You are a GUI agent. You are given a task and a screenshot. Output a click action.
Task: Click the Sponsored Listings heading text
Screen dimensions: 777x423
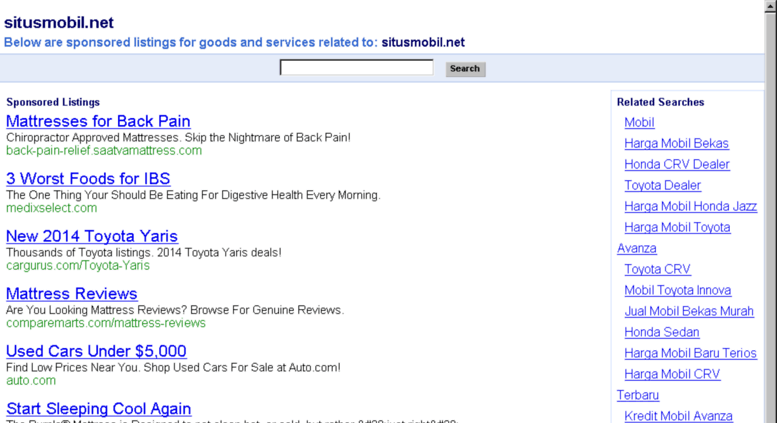tap(53, 102)
